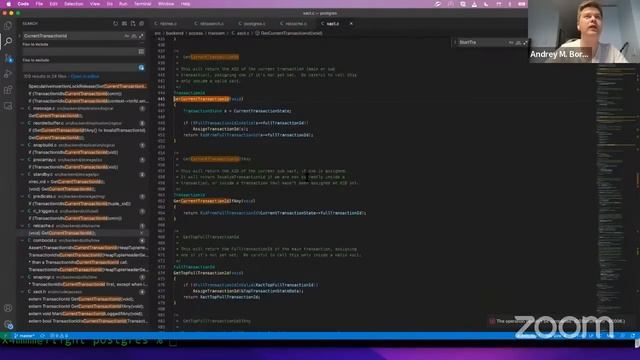640x360 pixels.
Task: Collapse the ri_triggers.c results group
Action: [x=23, y=211]
